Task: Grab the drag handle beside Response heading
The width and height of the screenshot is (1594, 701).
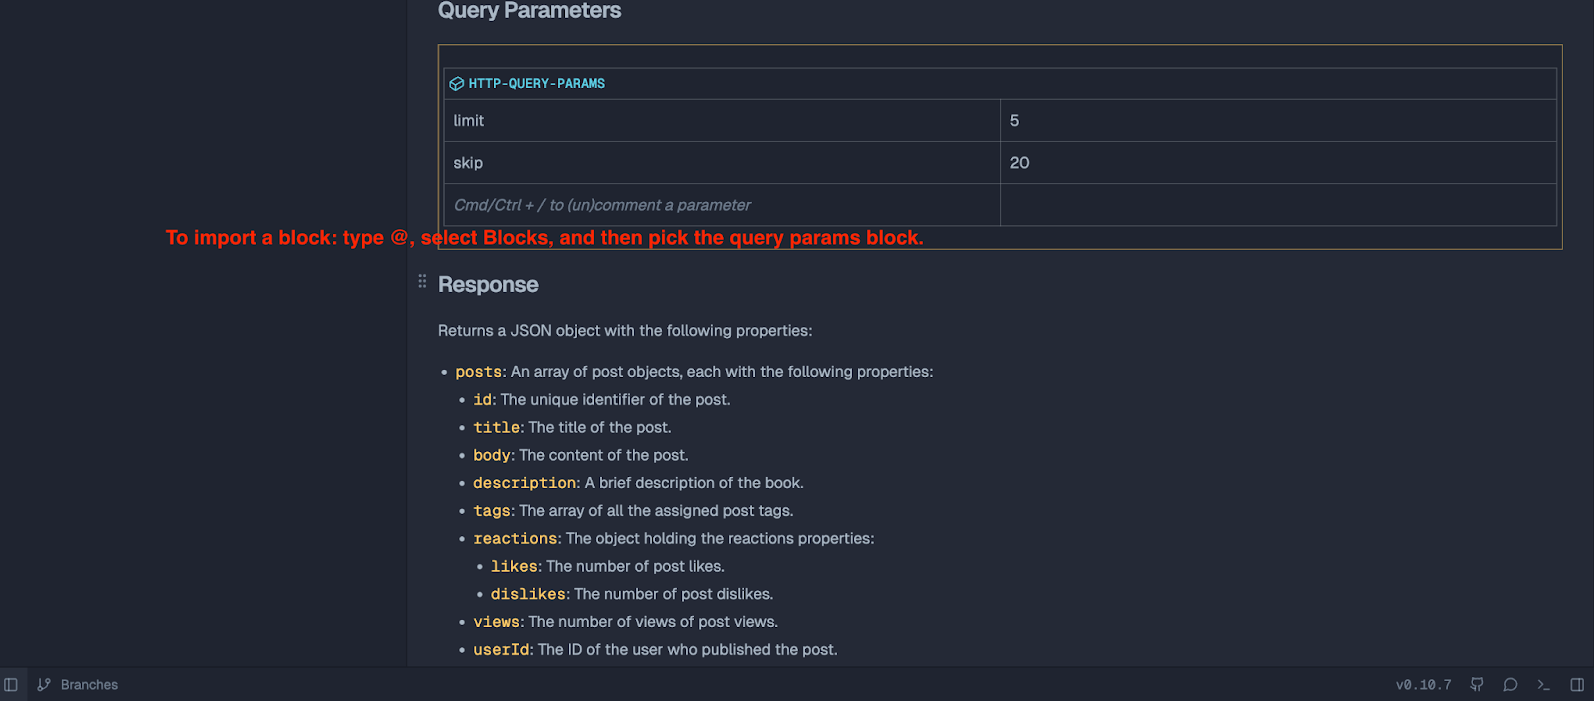Action: 422,282
